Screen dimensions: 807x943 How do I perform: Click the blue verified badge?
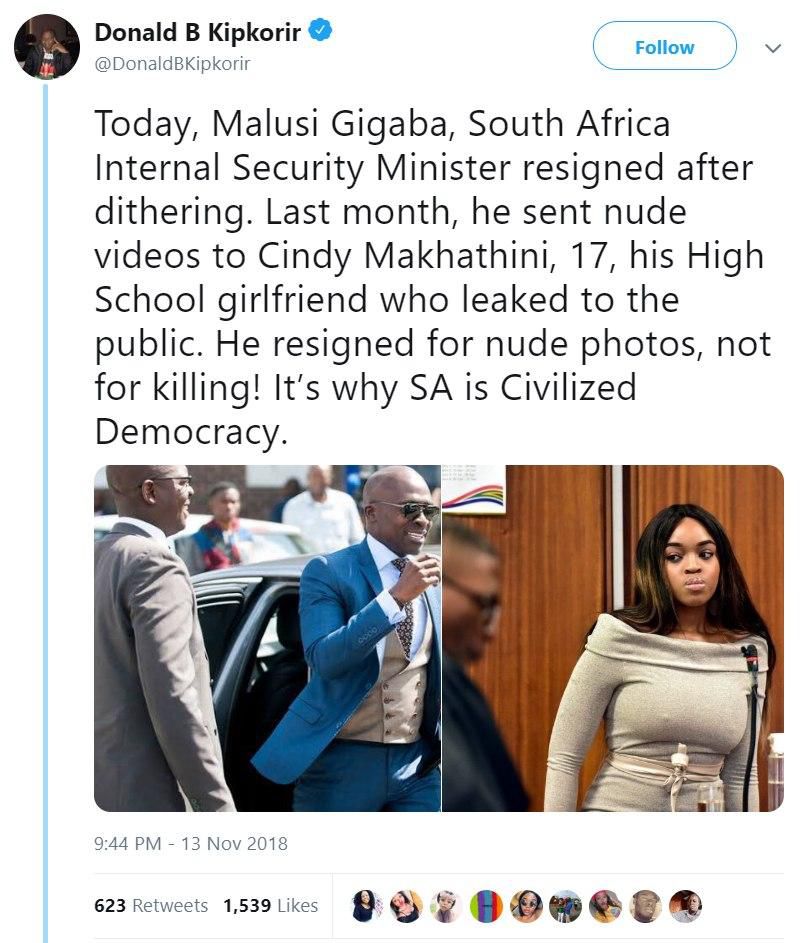click(x=319, y=31)
